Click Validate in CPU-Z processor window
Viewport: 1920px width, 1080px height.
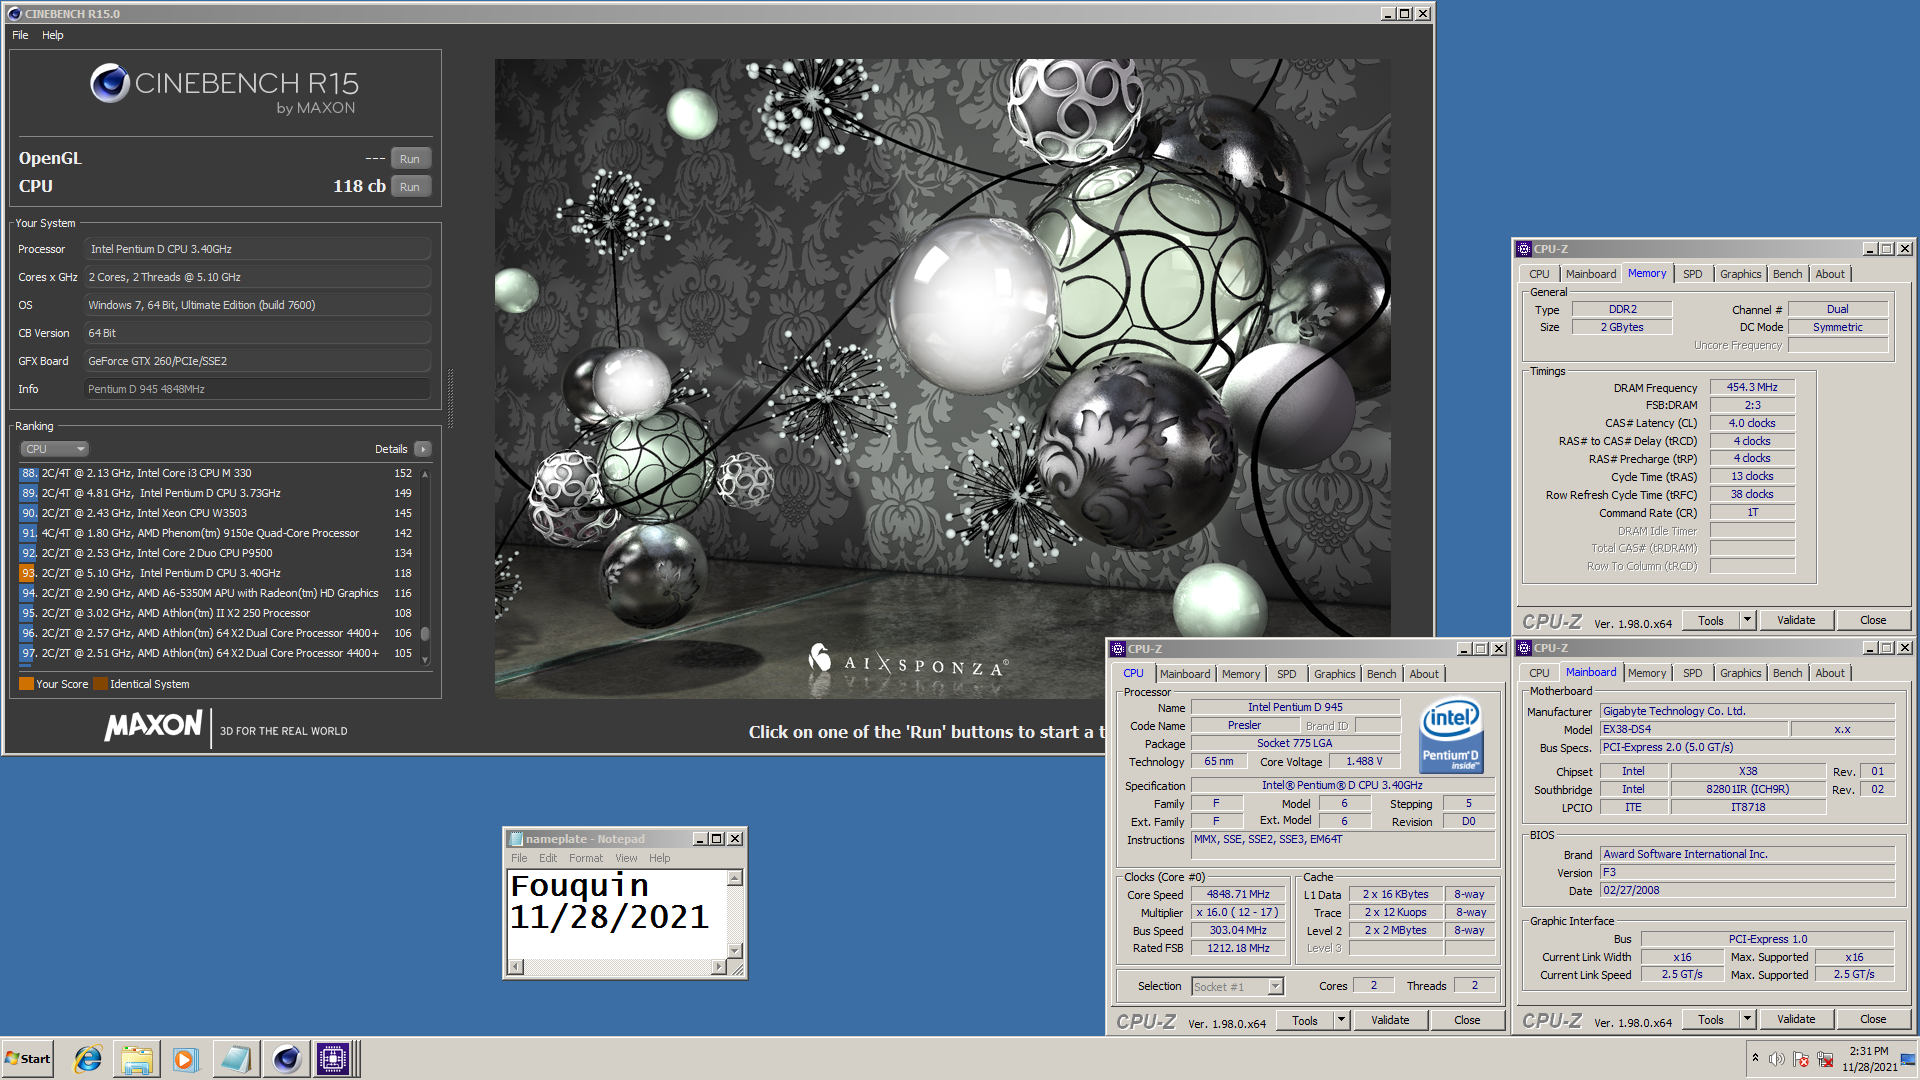point(1390,1021)
